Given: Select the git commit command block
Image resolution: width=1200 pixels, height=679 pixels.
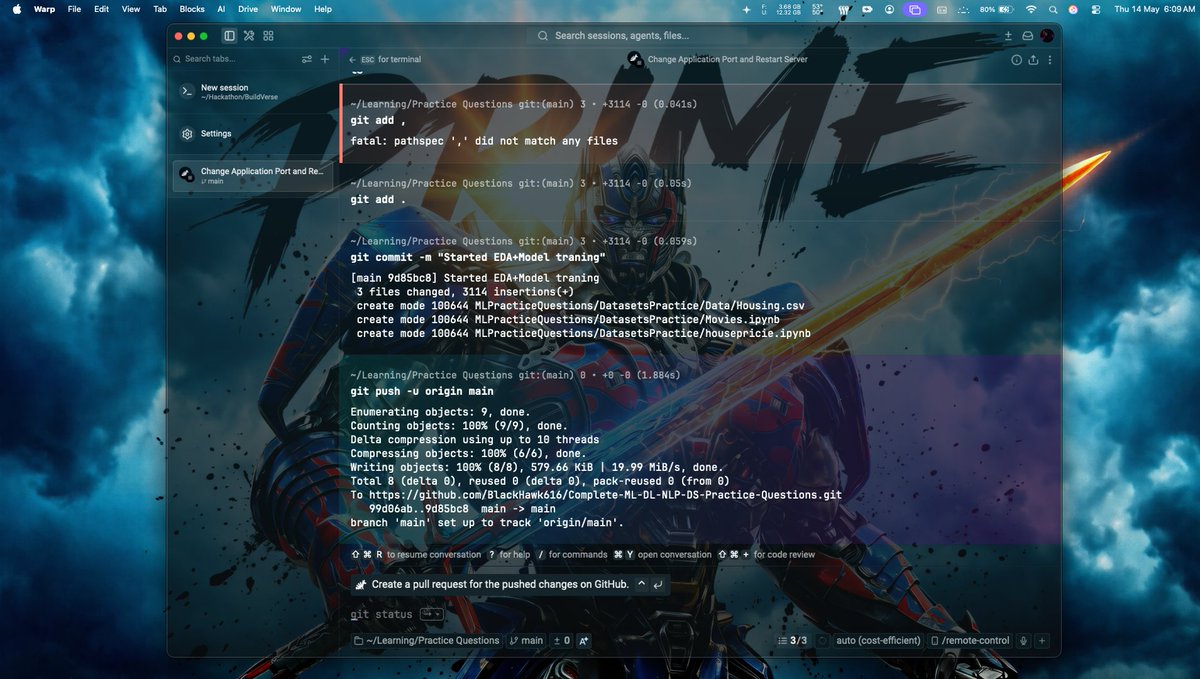Looking at the screenshot, I should pos(701,290).
